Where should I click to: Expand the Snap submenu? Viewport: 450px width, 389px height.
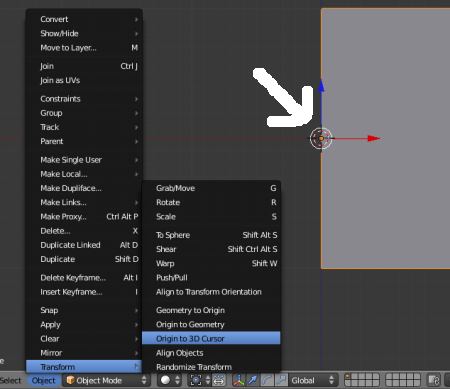tap(84, 310)
